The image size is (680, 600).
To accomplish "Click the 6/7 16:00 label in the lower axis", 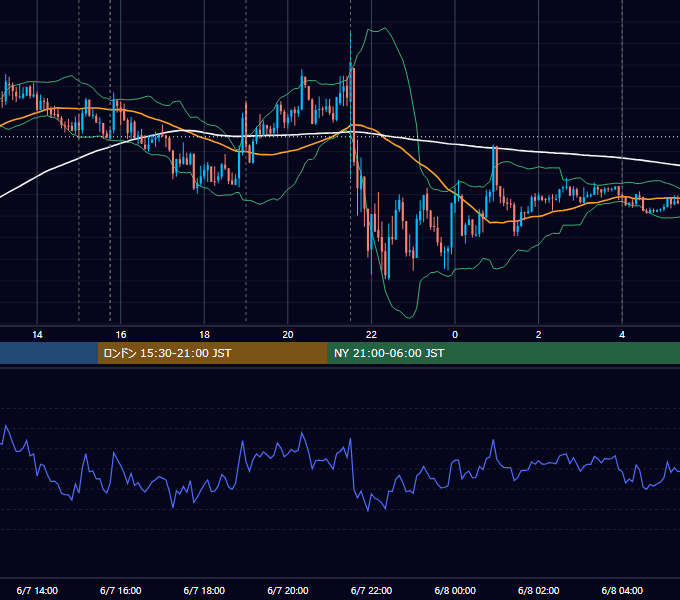I will [x=121, y=590].
